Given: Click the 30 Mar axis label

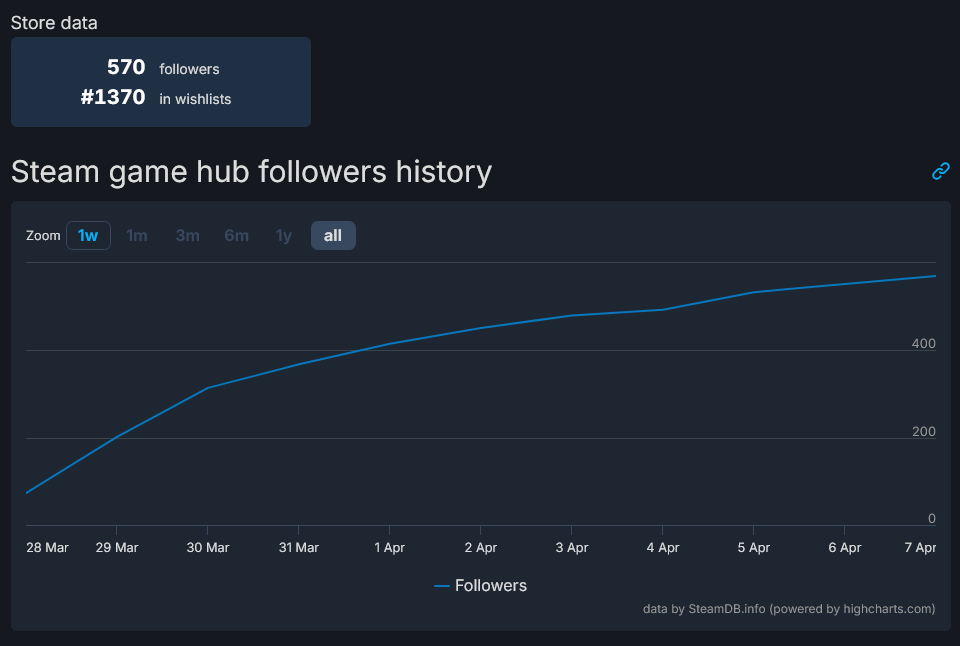Looking at the screenshot, I should (x=208, y=547).
